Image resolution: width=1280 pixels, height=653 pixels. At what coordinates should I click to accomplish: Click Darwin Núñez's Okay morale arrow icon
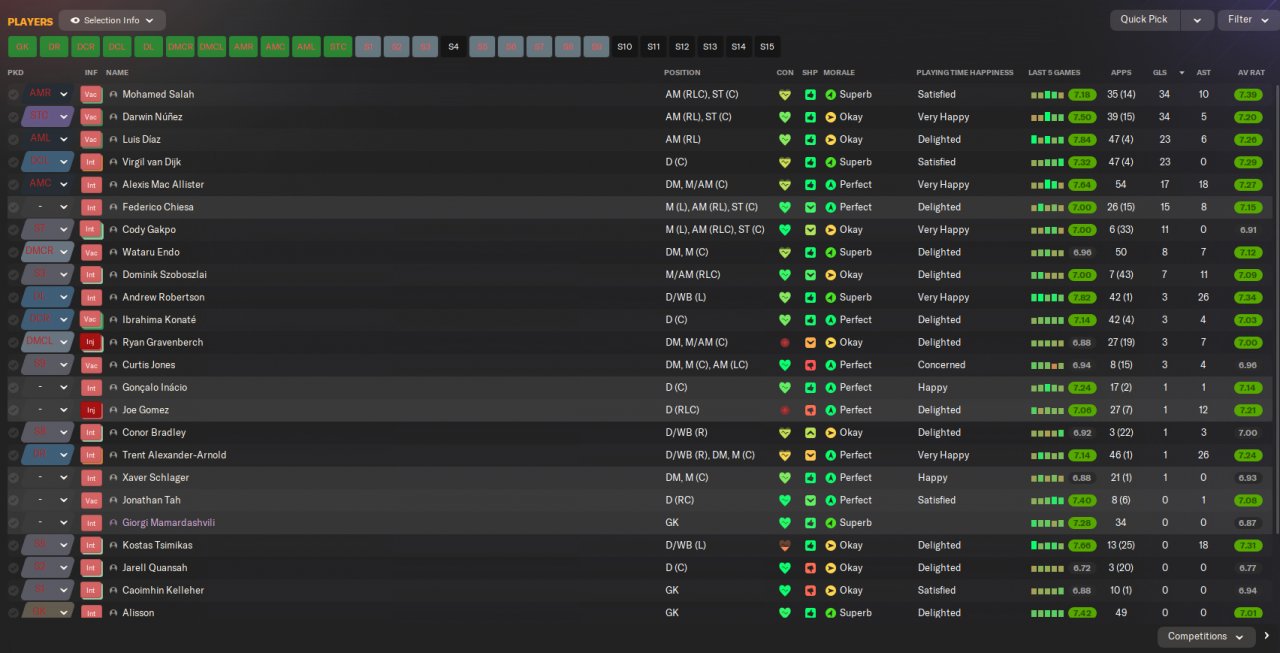click(x=831, y=117)
